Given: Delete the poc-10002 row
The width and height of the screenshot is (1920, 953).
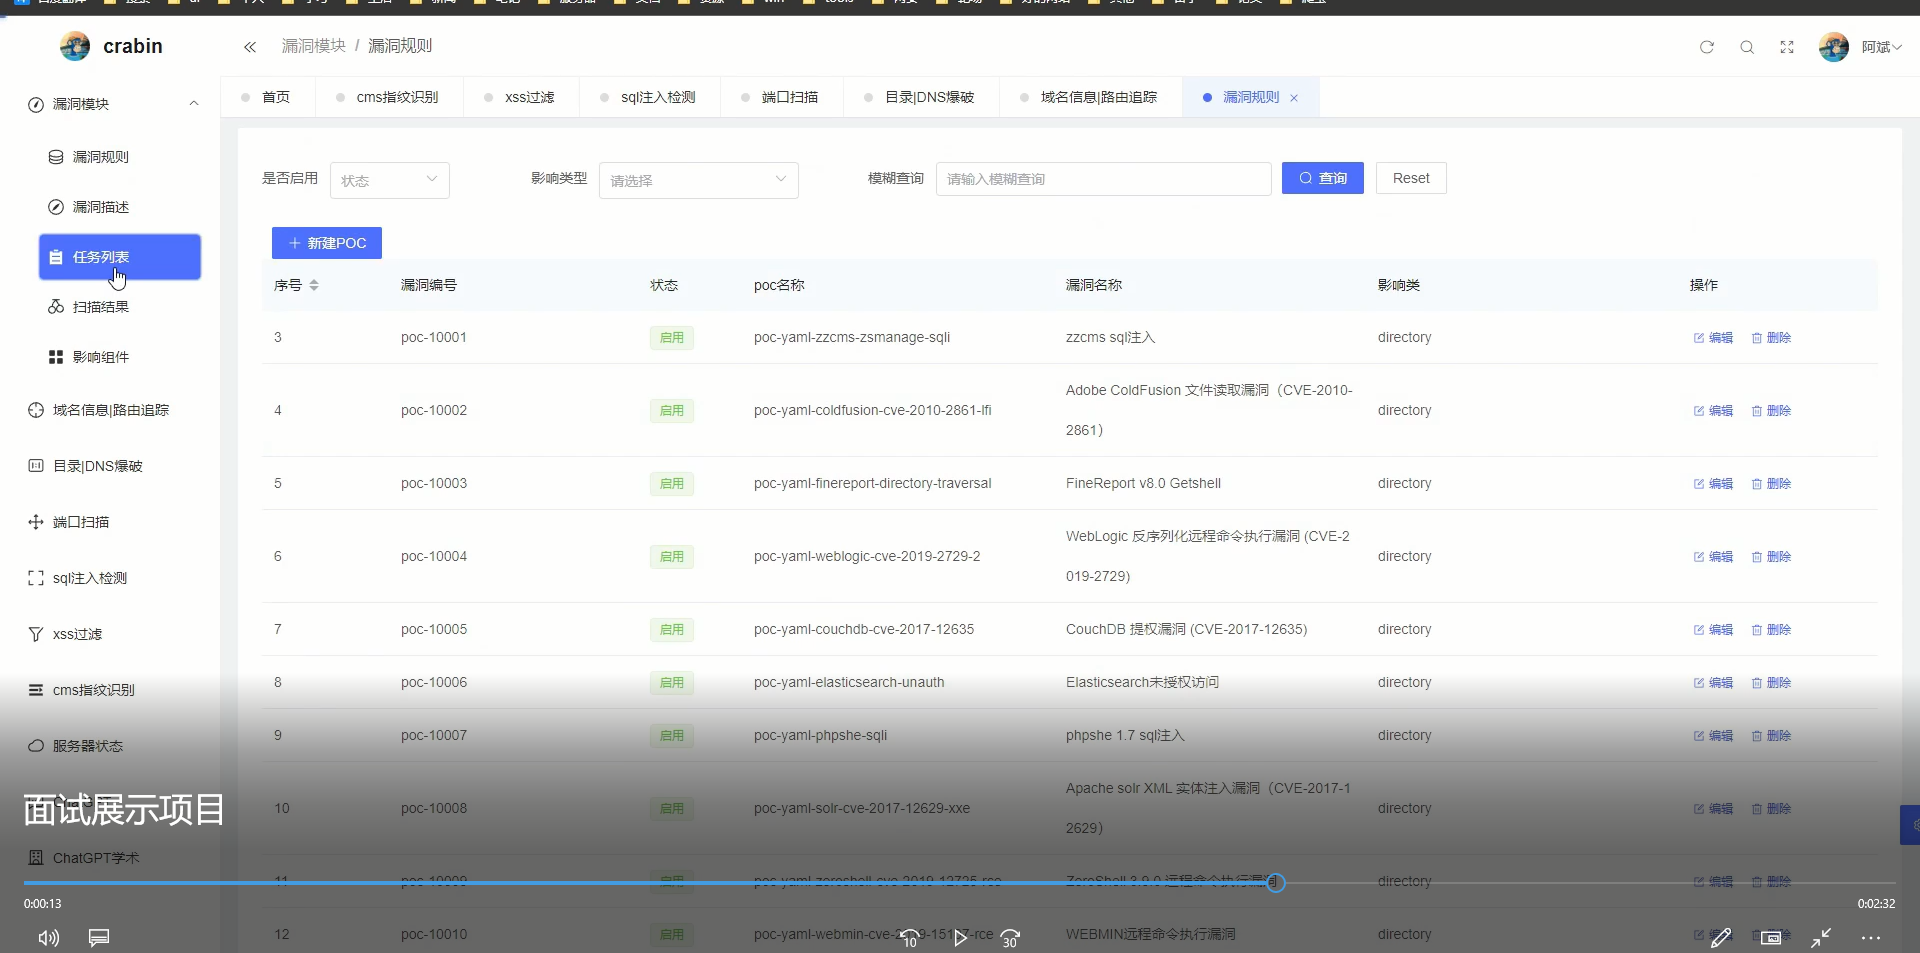Looking at the screenshot, I should pos(1771,411).
